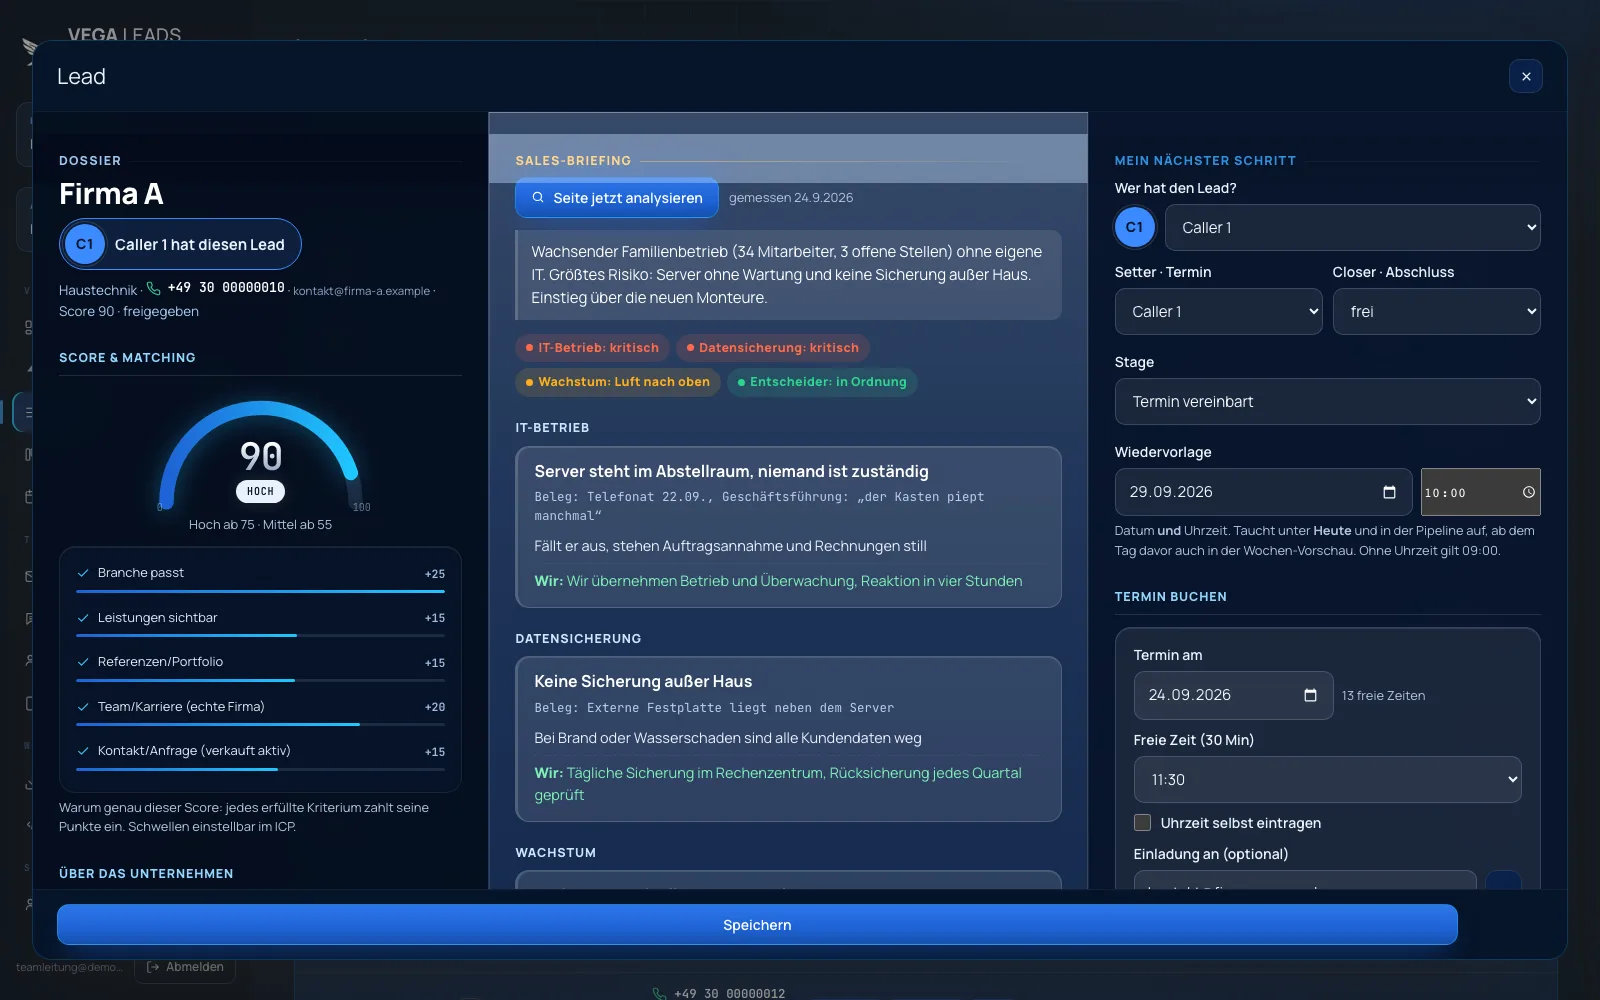Click the text Score 90 · freigegeben
This screenshot has width=1600, height=1000.
pyautogui.click(x=129, y=311)
